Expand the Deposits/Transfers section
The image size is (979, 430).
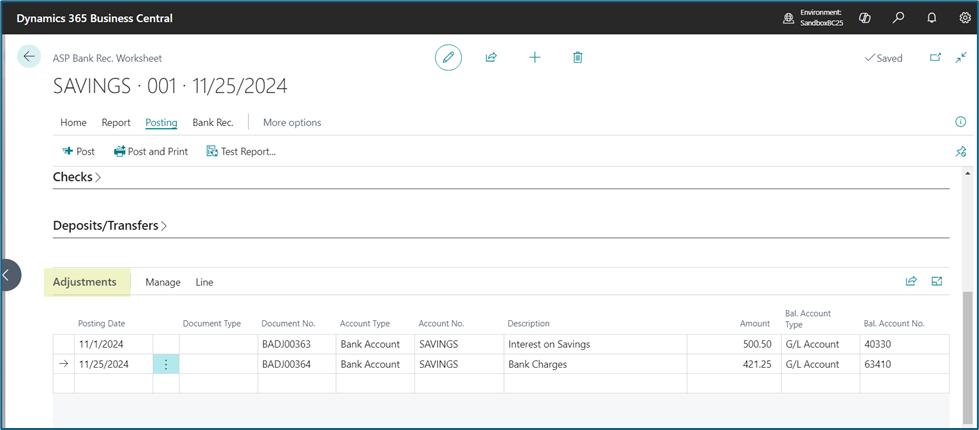click(x=110, y=226)
